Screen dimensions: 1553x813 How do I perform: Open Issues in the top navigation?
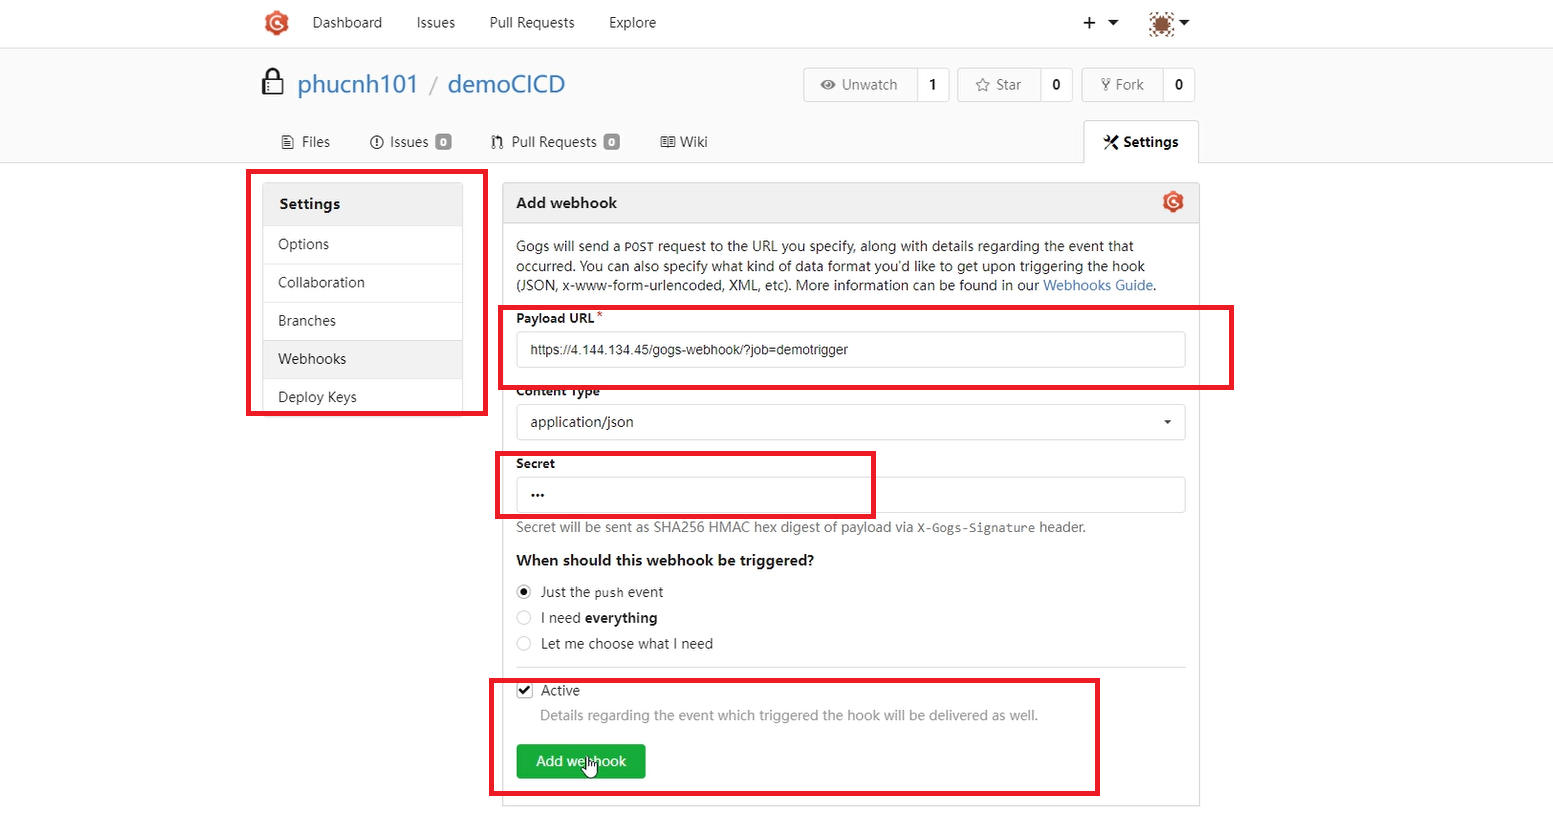coord(436,23)
